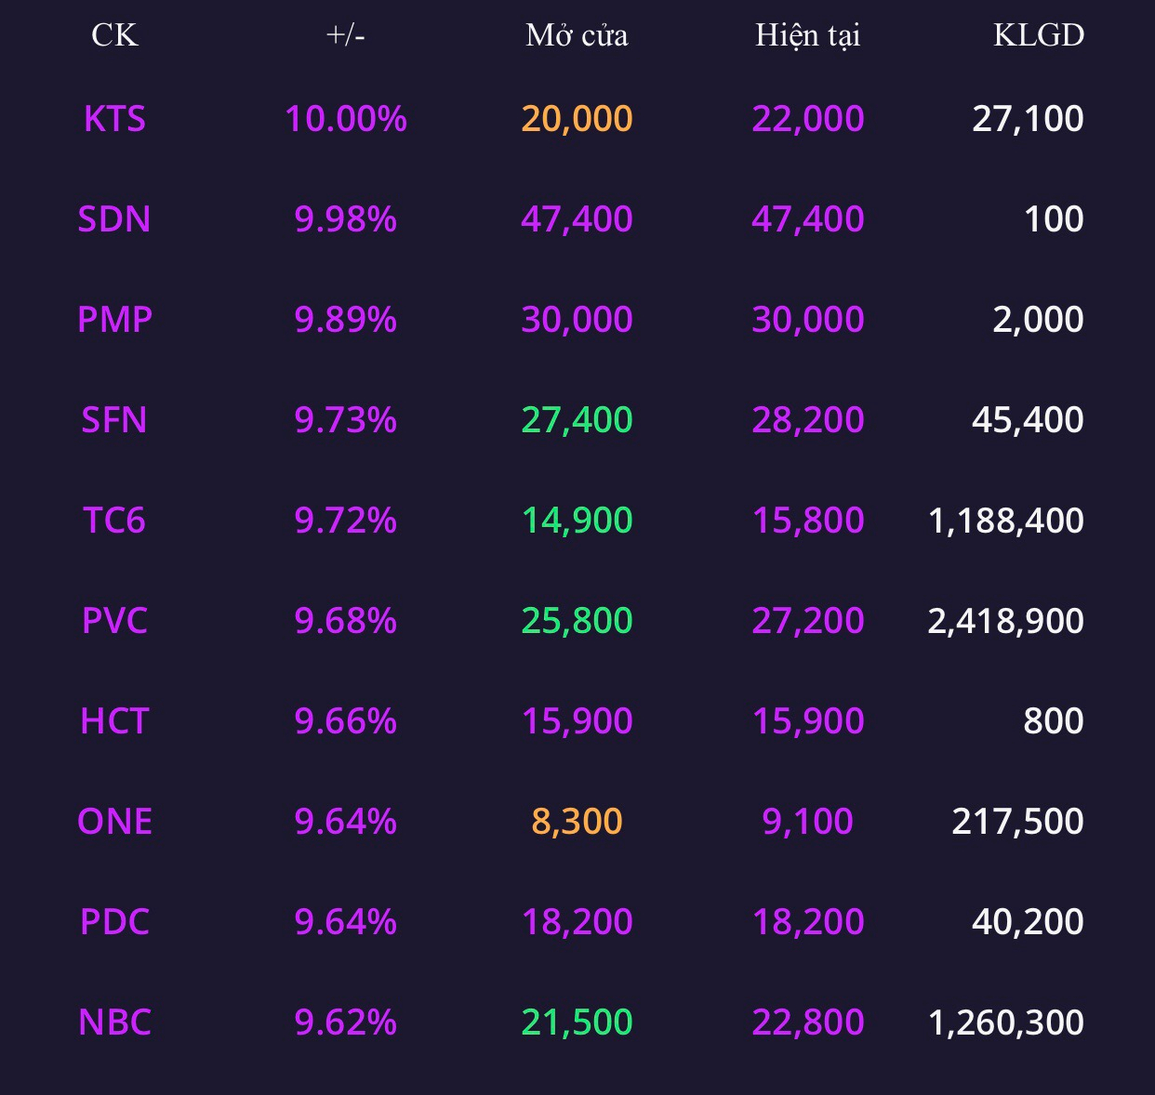The image size is (1155, 1095).
Task: Sort by the CK column header
Action: pyautogui.click(x=114, y=35)
